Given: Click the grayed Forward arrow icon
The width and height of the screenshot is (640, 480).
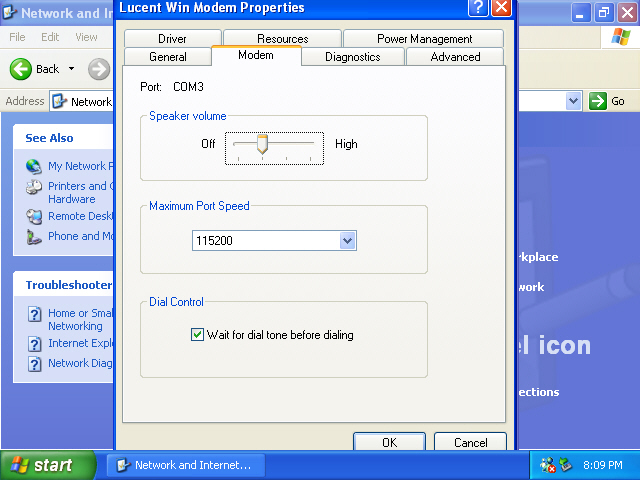Looking at the screenshot, I should click(x=99, y=69).
